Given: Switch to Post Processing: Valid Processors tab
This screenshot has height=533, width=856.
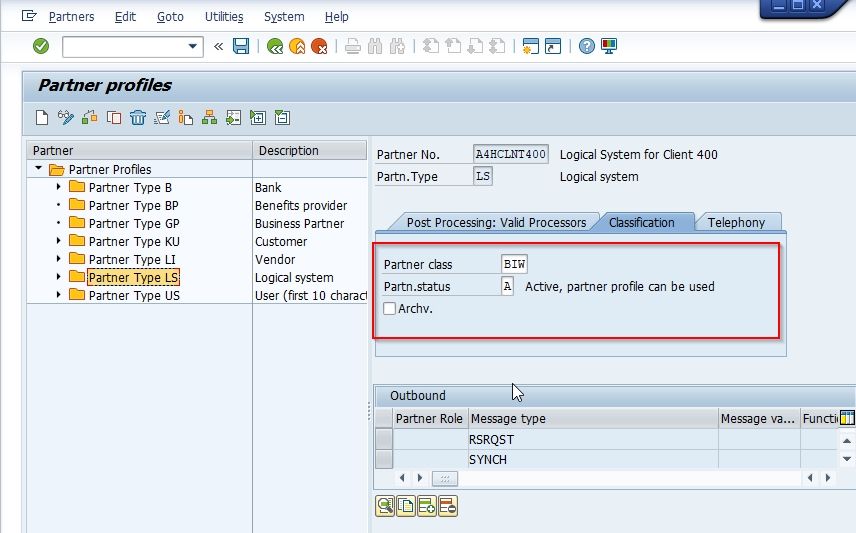Looking at the screenshot, I should coord(496,222).
